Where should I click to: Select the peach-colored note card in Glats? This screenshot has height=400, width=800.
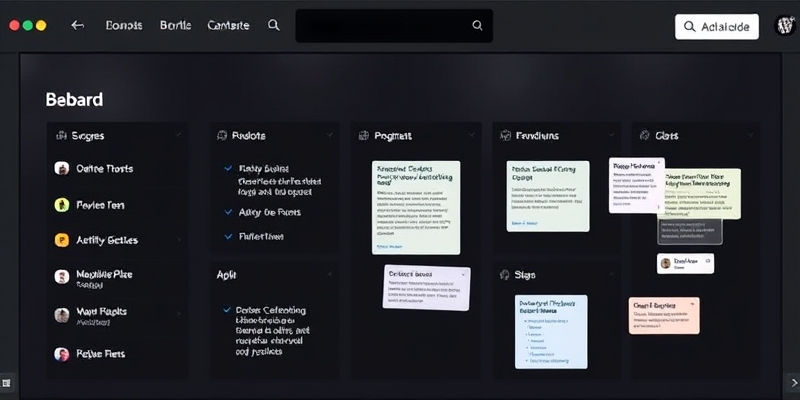[x=664, y=315]
